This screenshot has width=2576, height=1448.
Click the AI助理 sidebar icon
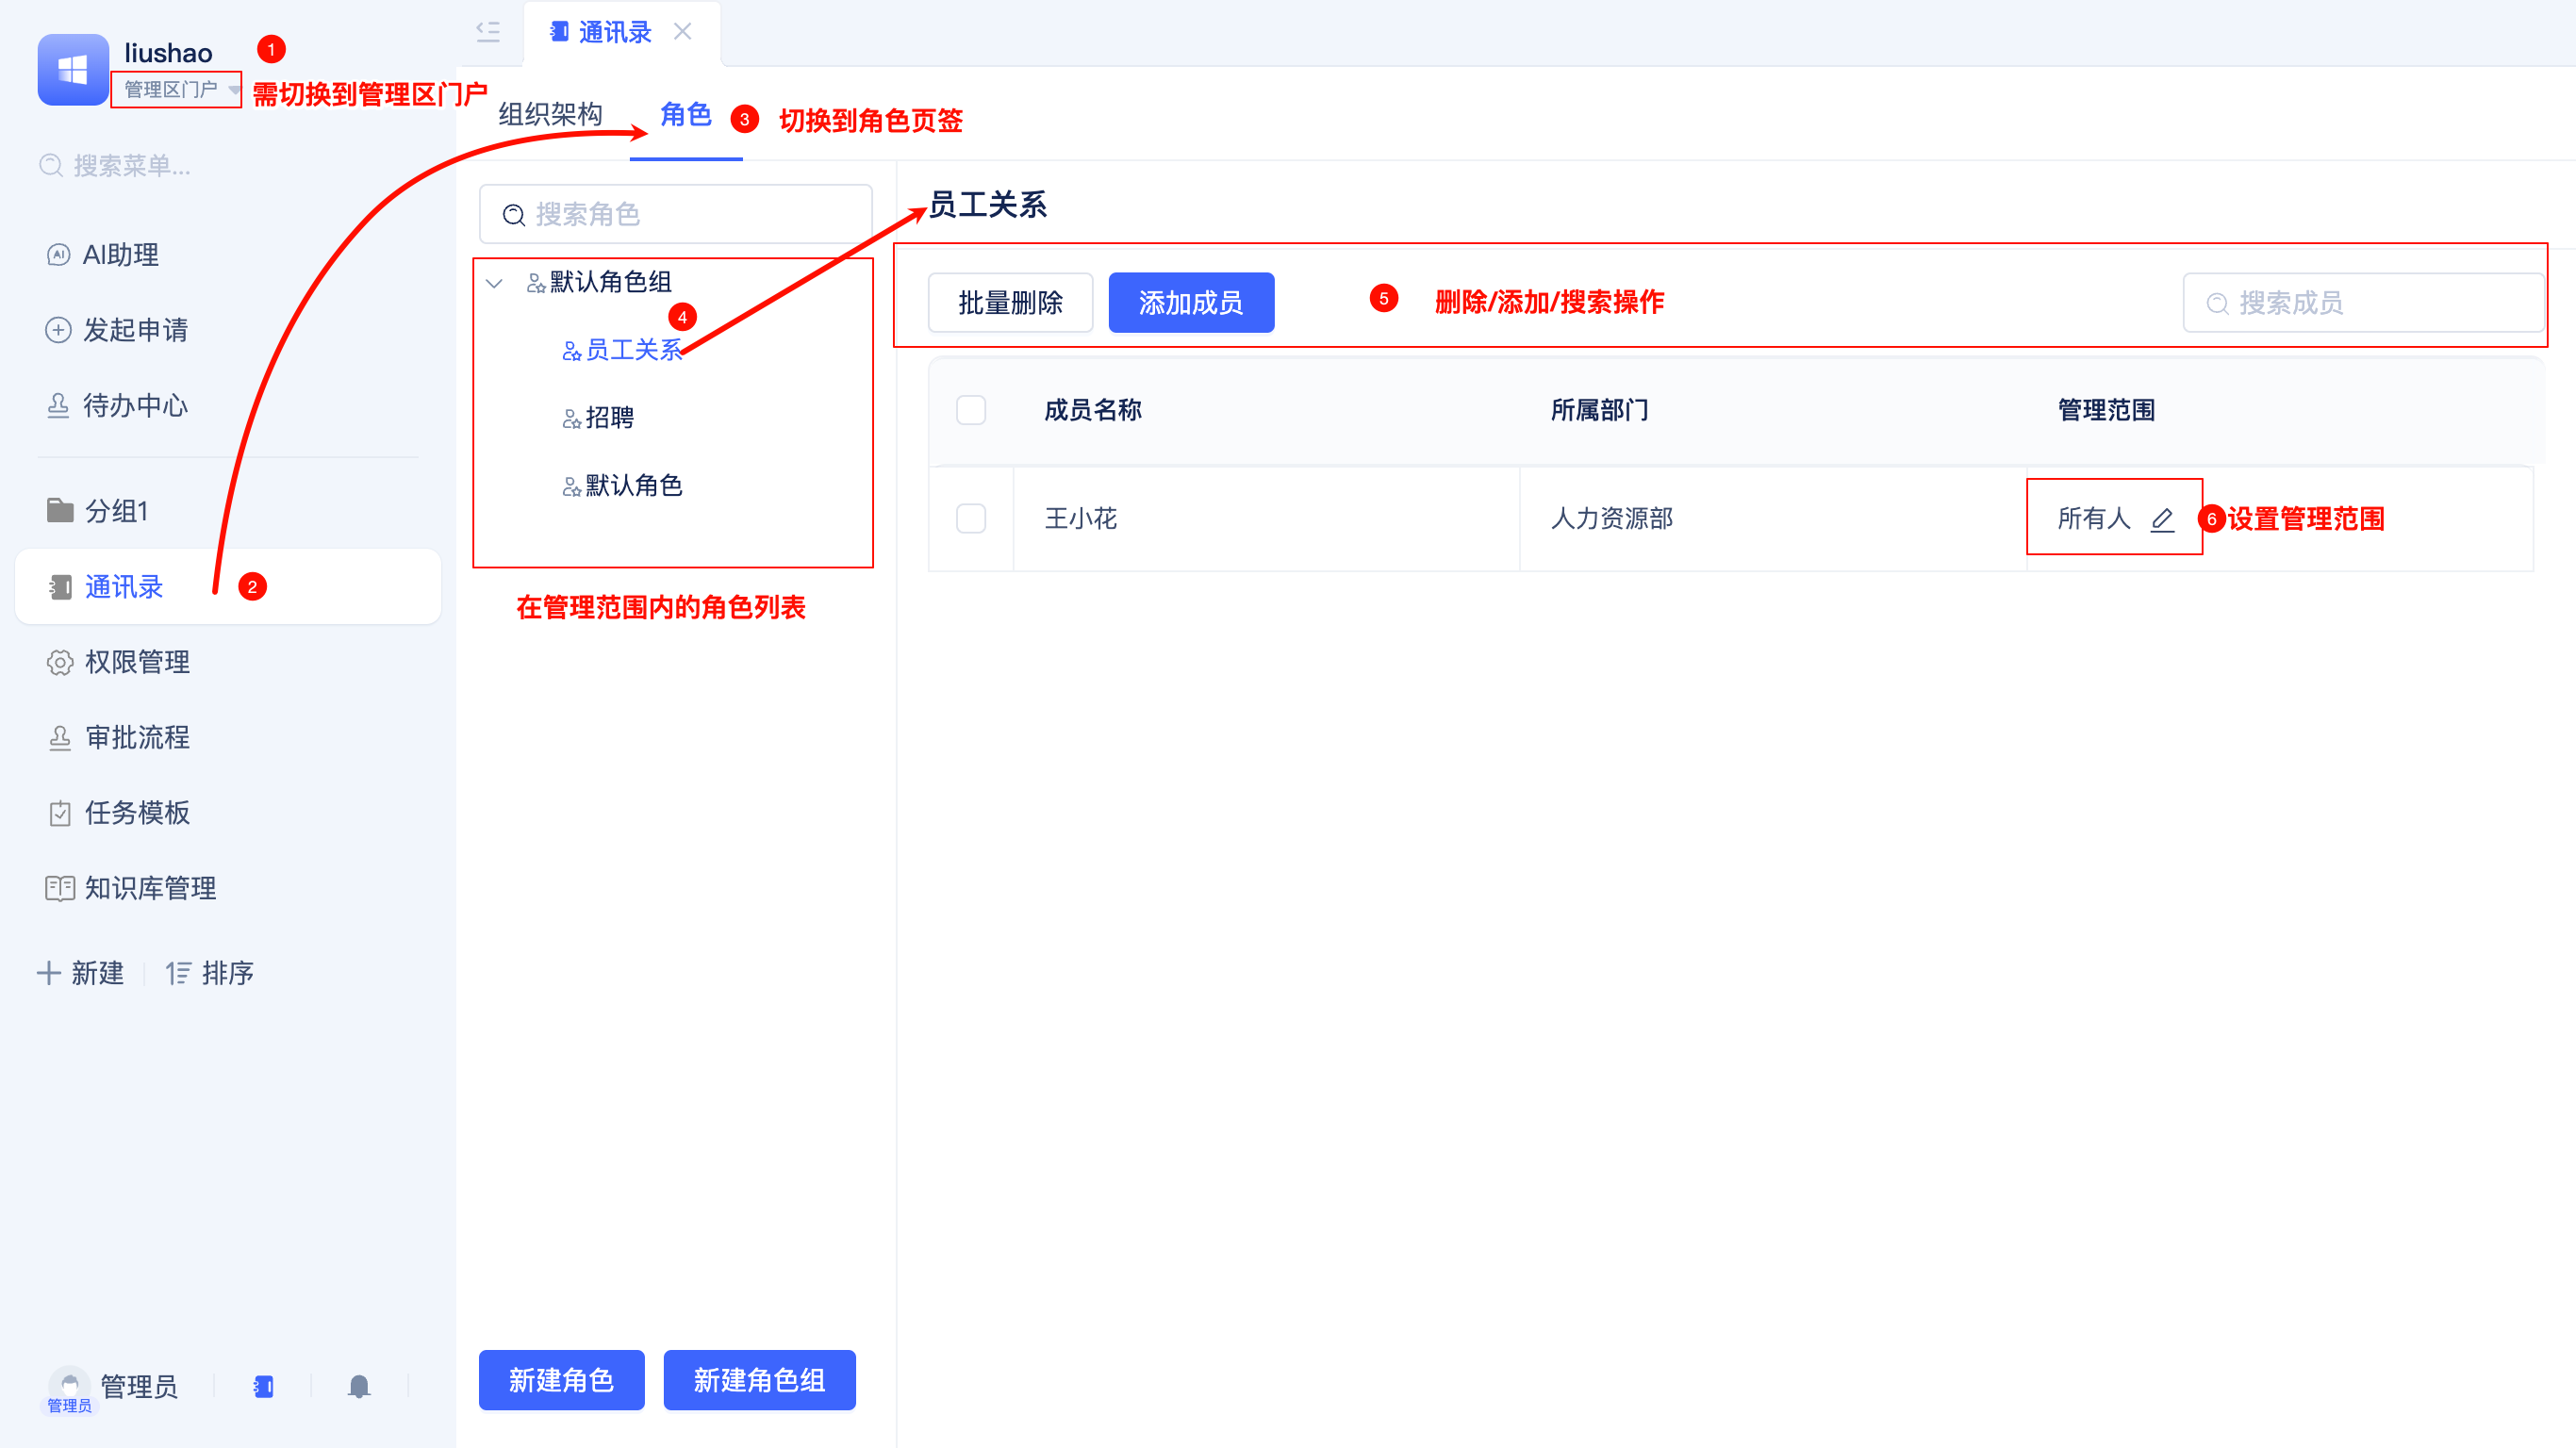(59, 255)
